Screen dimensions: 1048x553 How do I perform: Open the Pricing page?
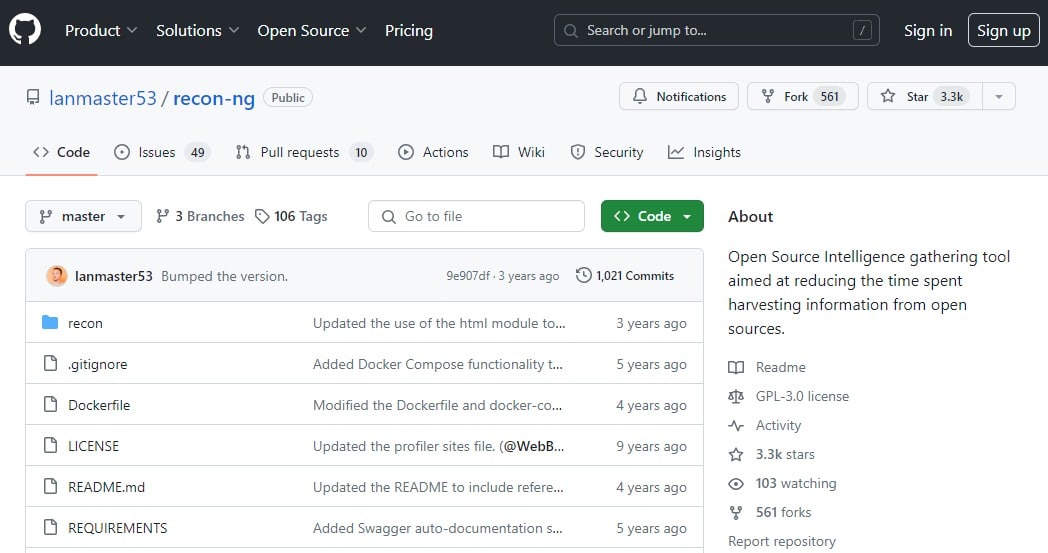coord(408,31)
